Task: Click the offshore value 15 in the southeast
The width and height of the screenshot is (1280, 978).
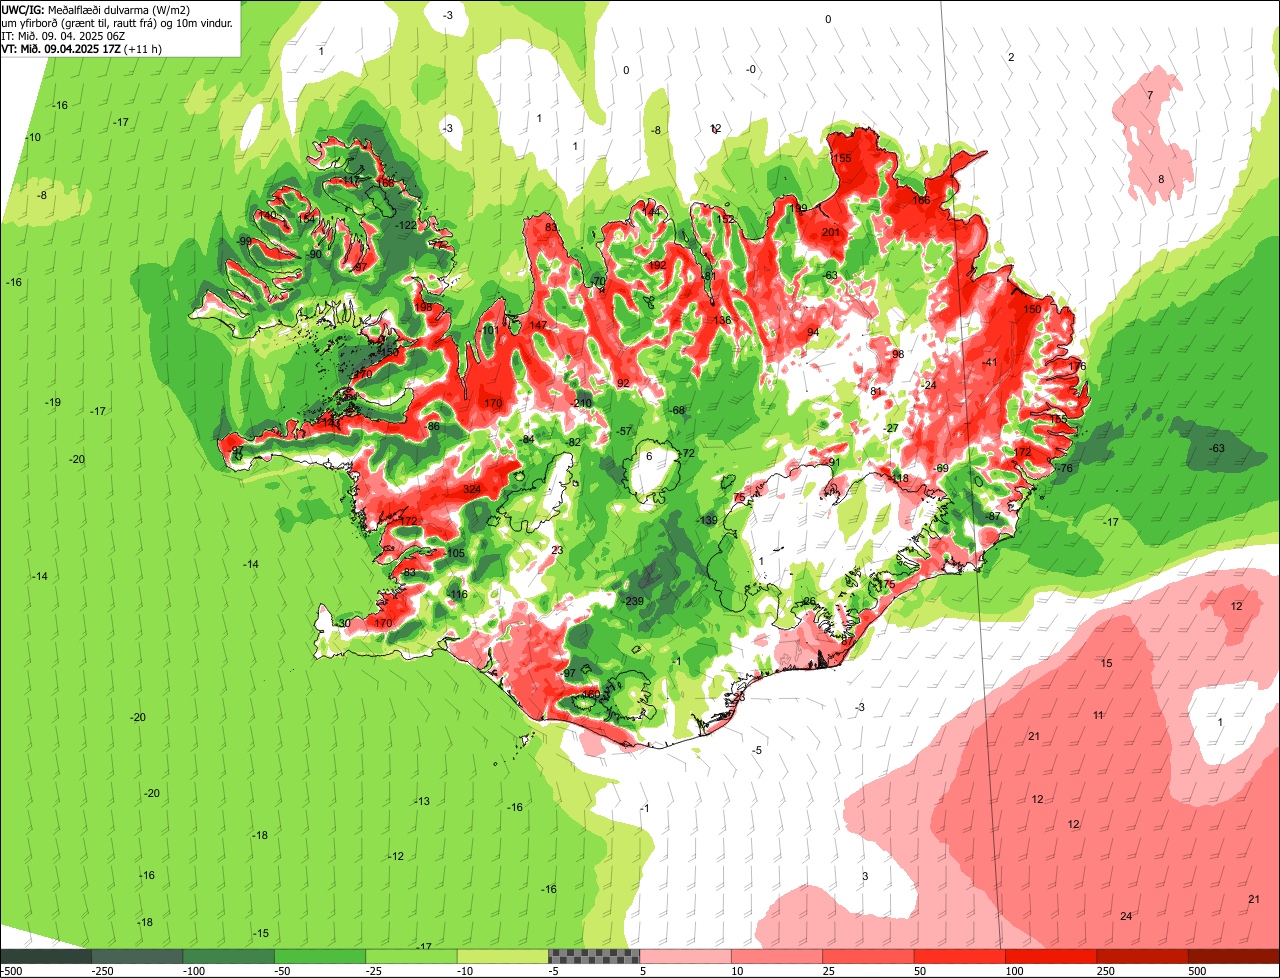Action: coord(1107,663)
